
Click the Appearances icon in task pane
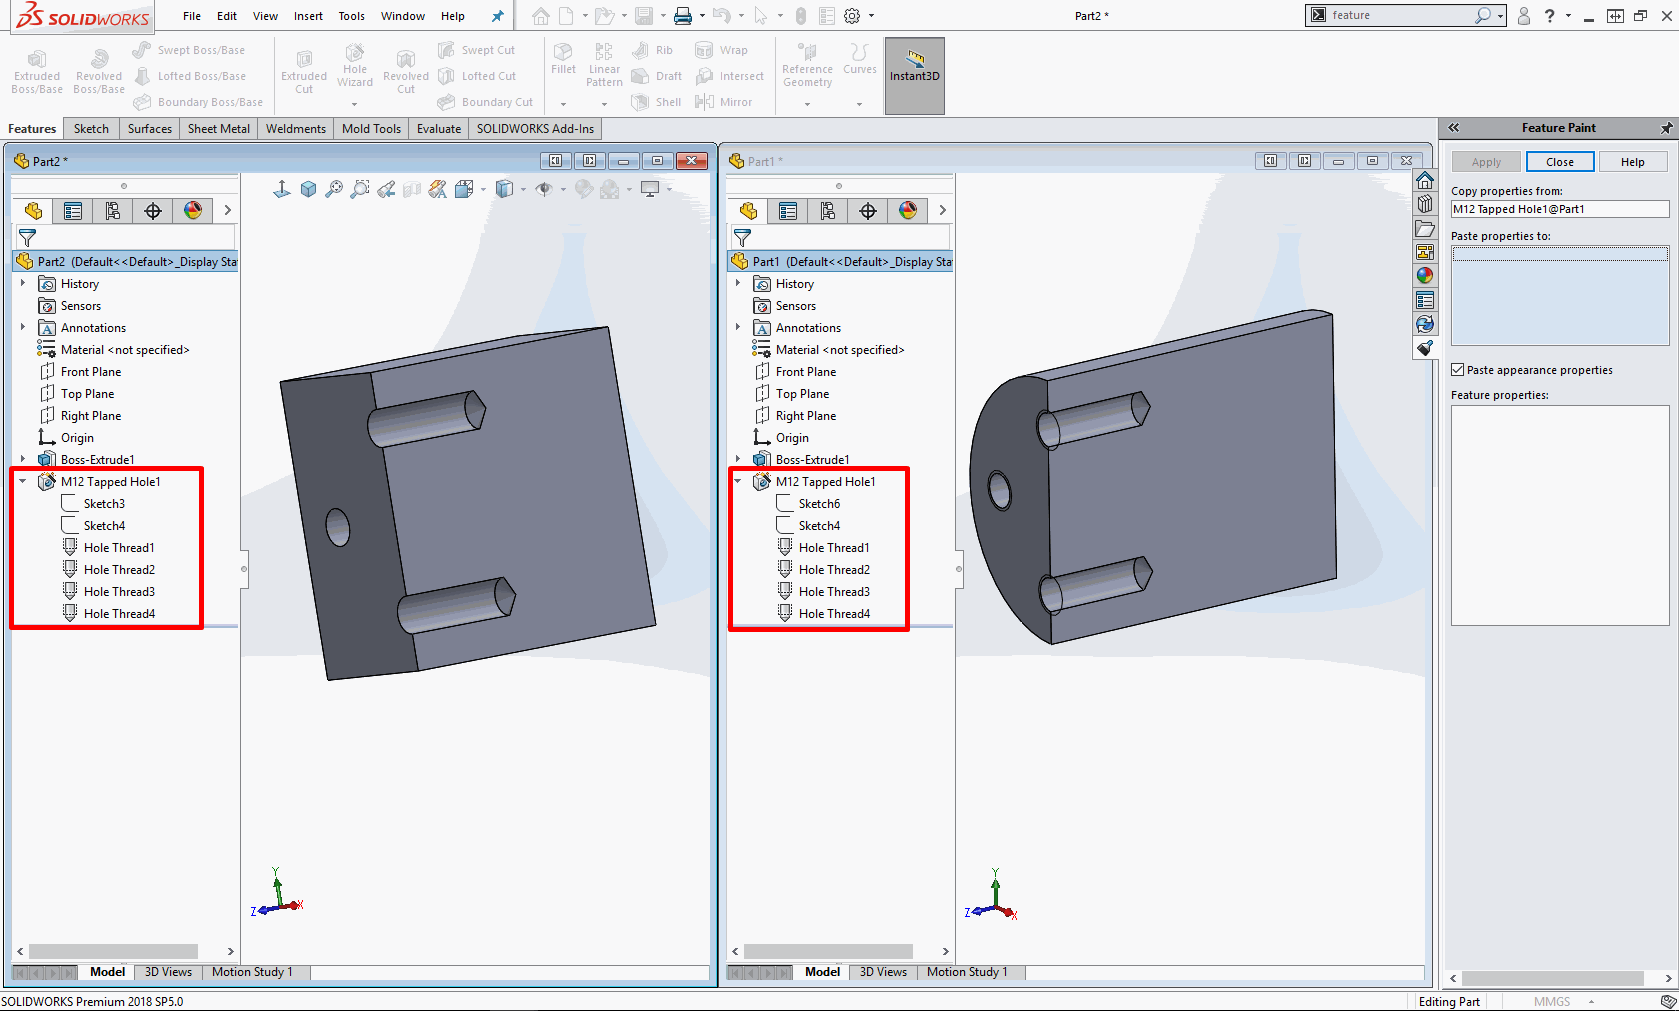click(1425, 276)
